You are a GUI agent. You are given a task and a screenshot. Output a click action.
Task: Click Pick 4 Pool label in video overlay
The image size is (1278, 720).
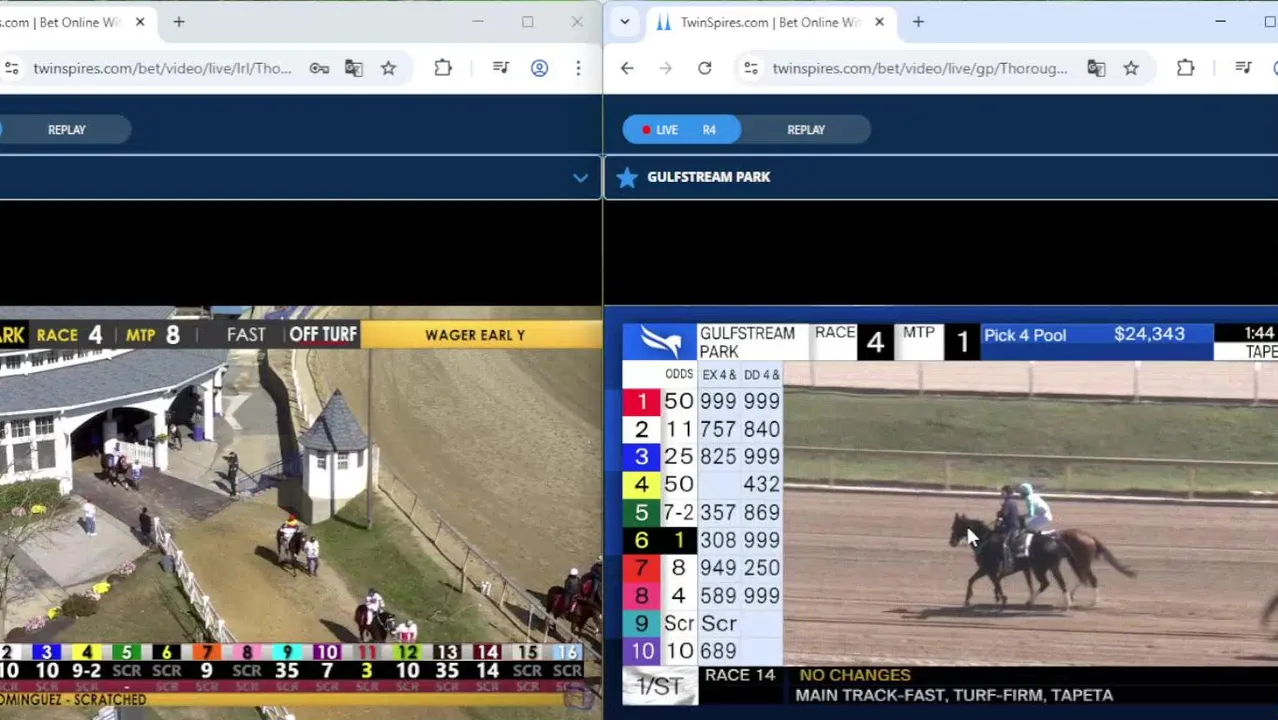tap(1025, 335)
